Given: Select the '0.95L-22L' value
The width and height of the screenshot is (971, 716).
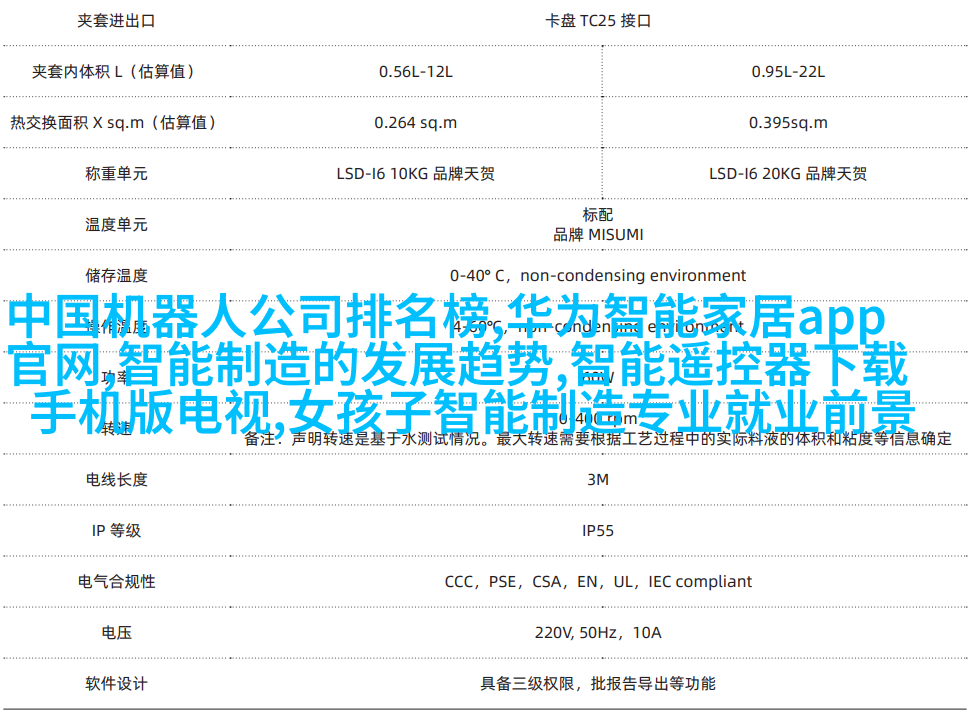Looking at the screenshot, I should pyautogui.click(x=788, y=72).
